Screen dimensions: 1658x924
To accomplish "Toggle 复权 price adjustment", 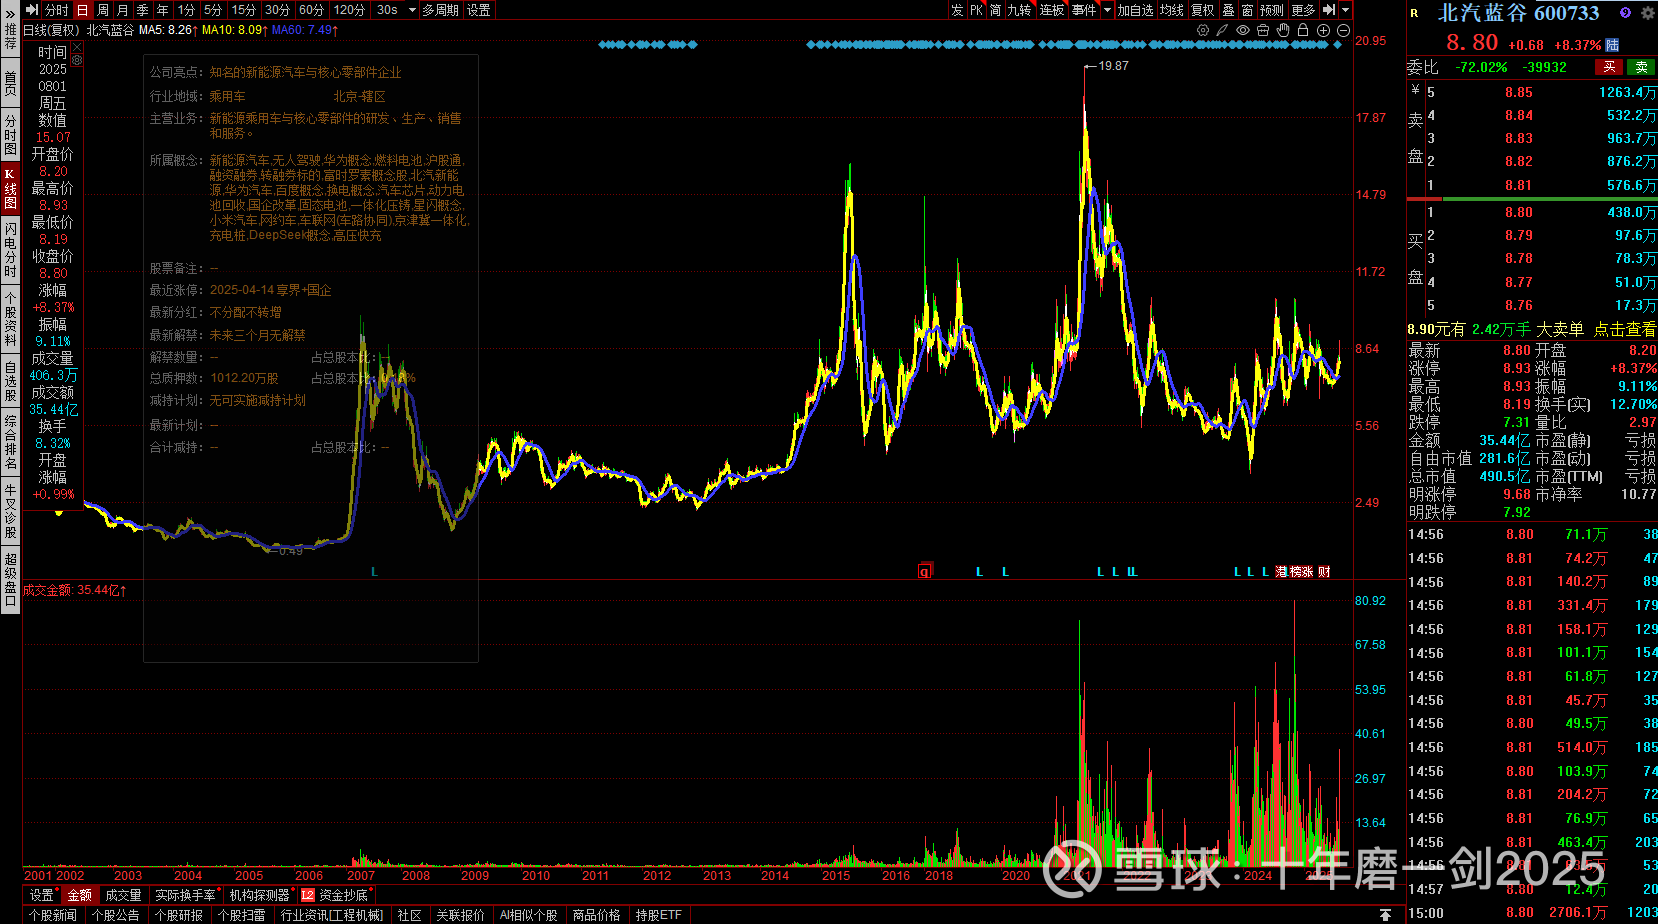I will (1203, 10).
